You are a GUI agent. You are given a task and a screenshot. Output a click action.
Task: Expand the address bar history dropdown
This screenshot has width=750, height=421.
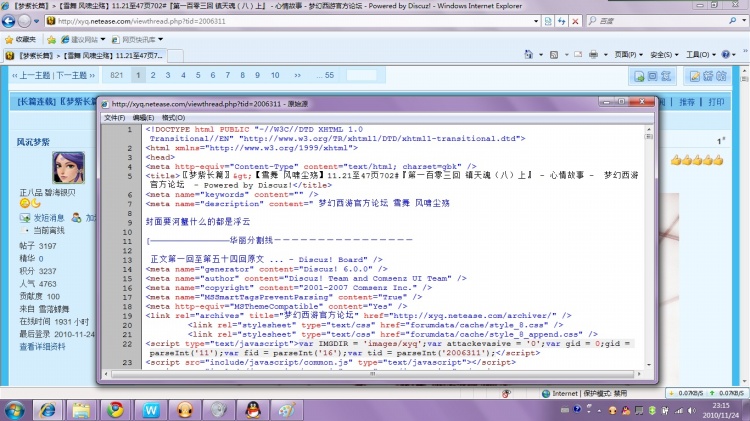(x=536, y=21)
